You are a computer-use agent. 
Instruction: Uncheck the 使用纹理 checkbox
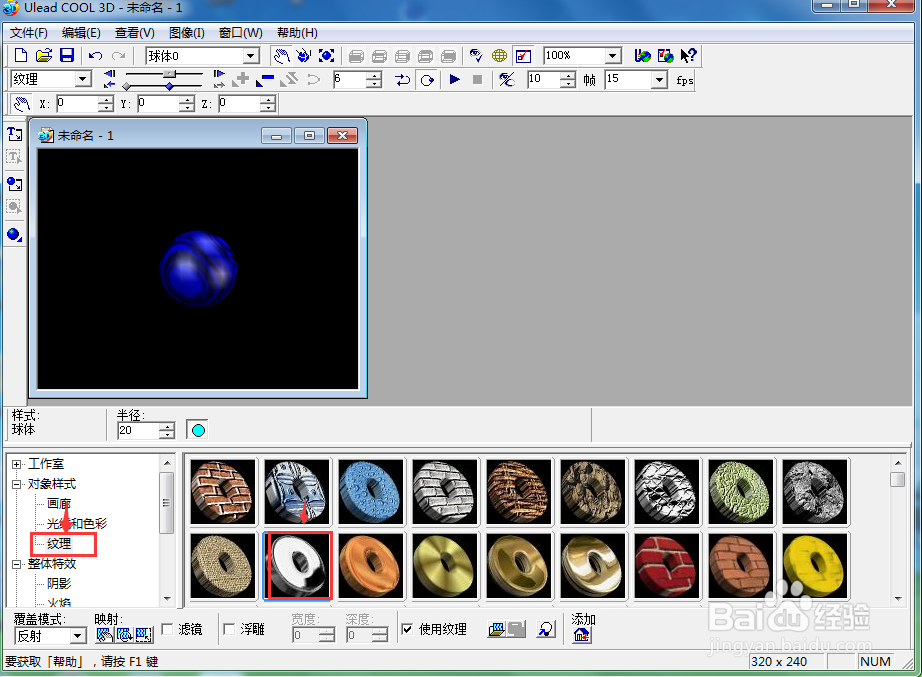(407, 629)
